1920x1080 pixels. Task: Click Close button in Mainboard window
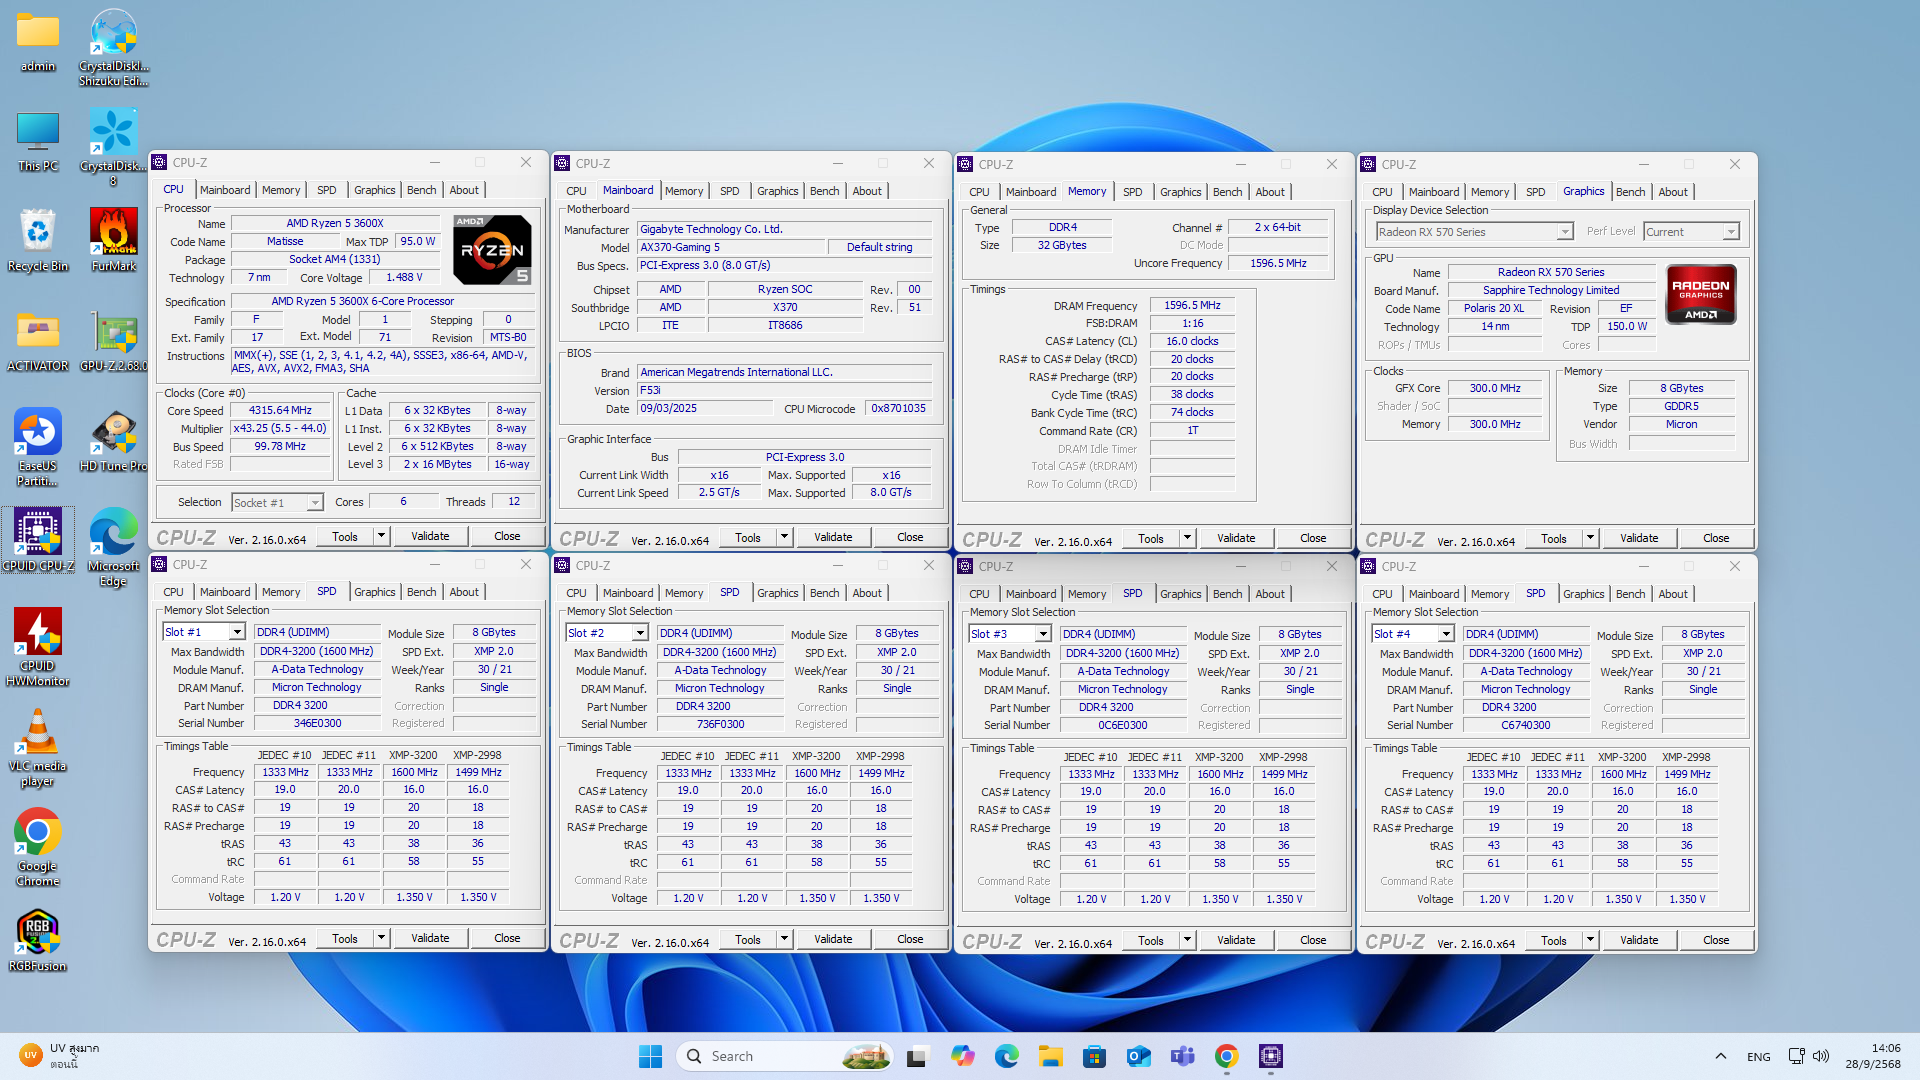coord(910,537)
